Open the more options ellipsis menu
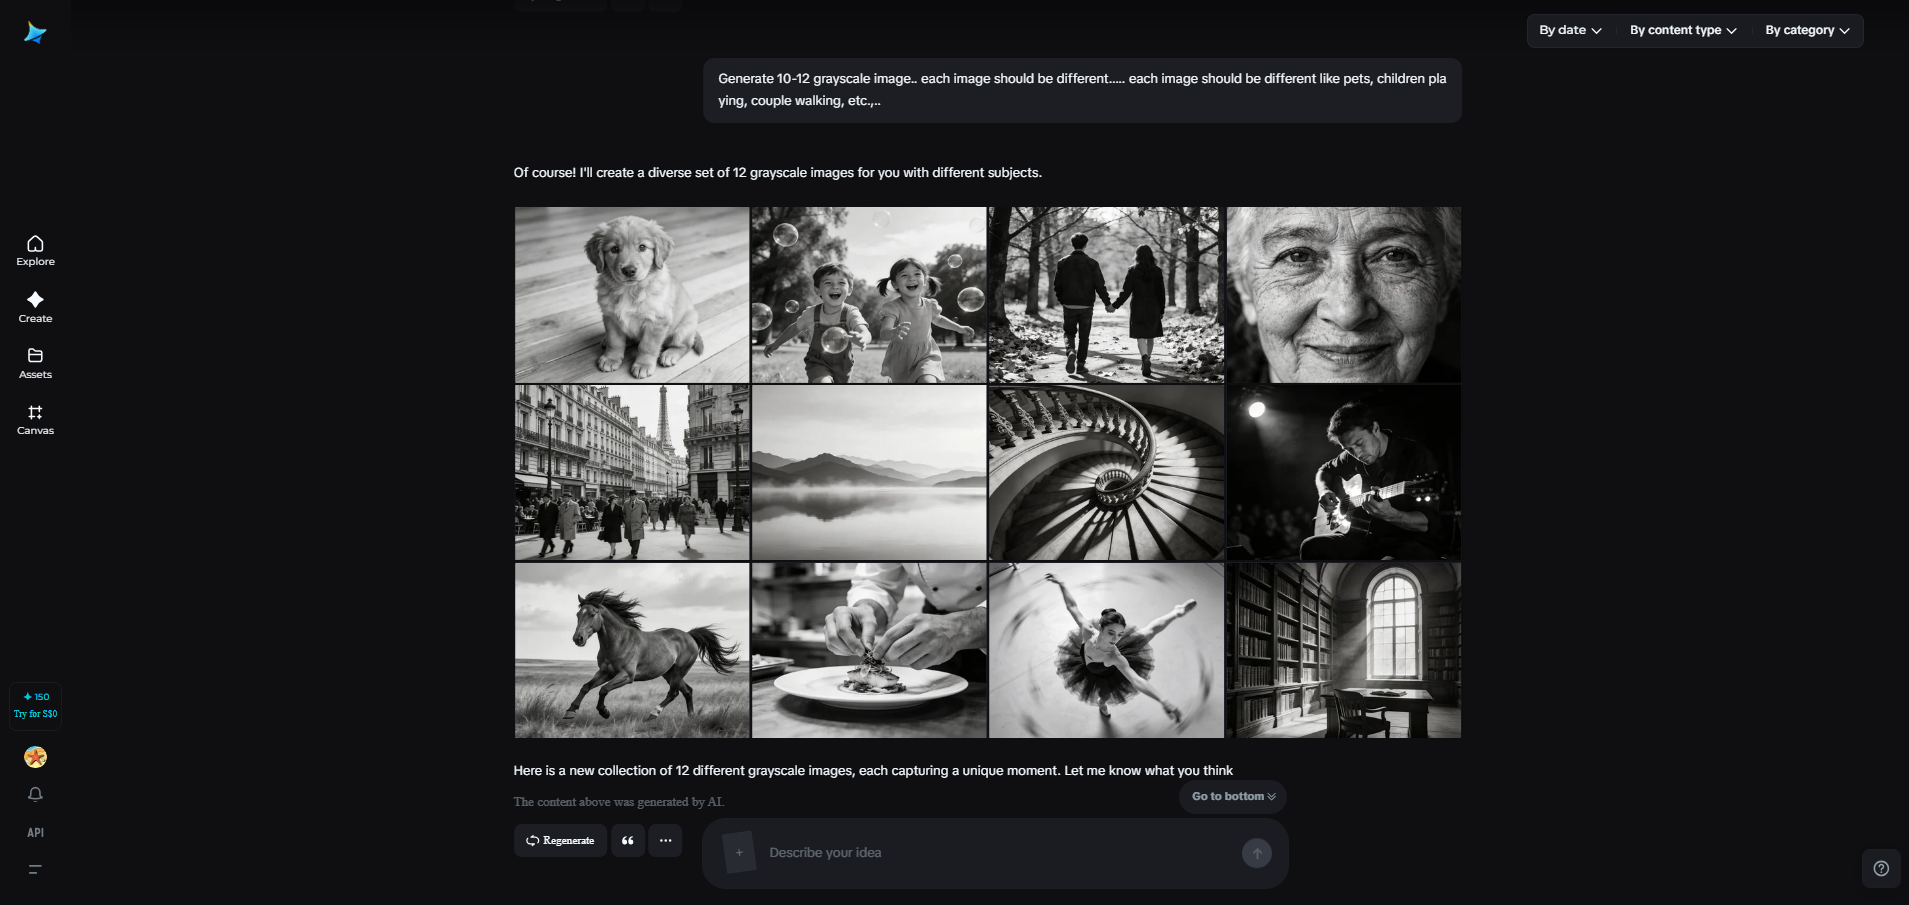Screen dimensions: 1909x905 (x=665, y=840)
